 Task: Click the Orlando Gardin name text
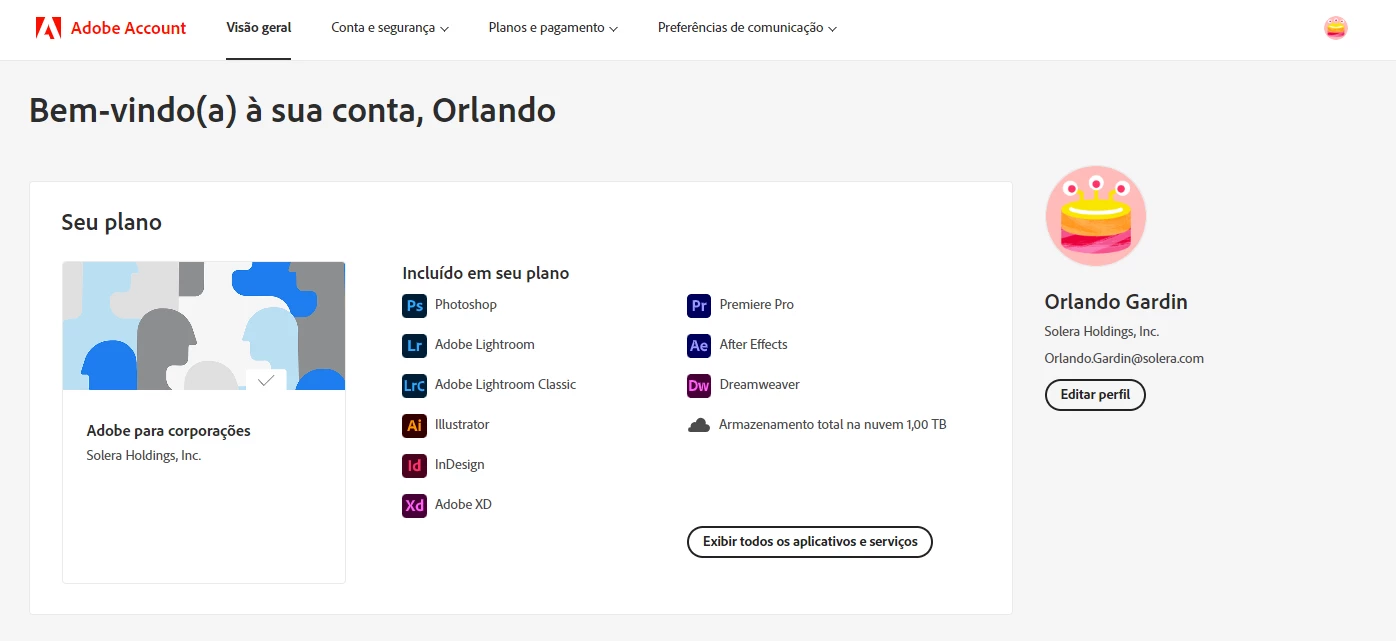pos(1116,302)
